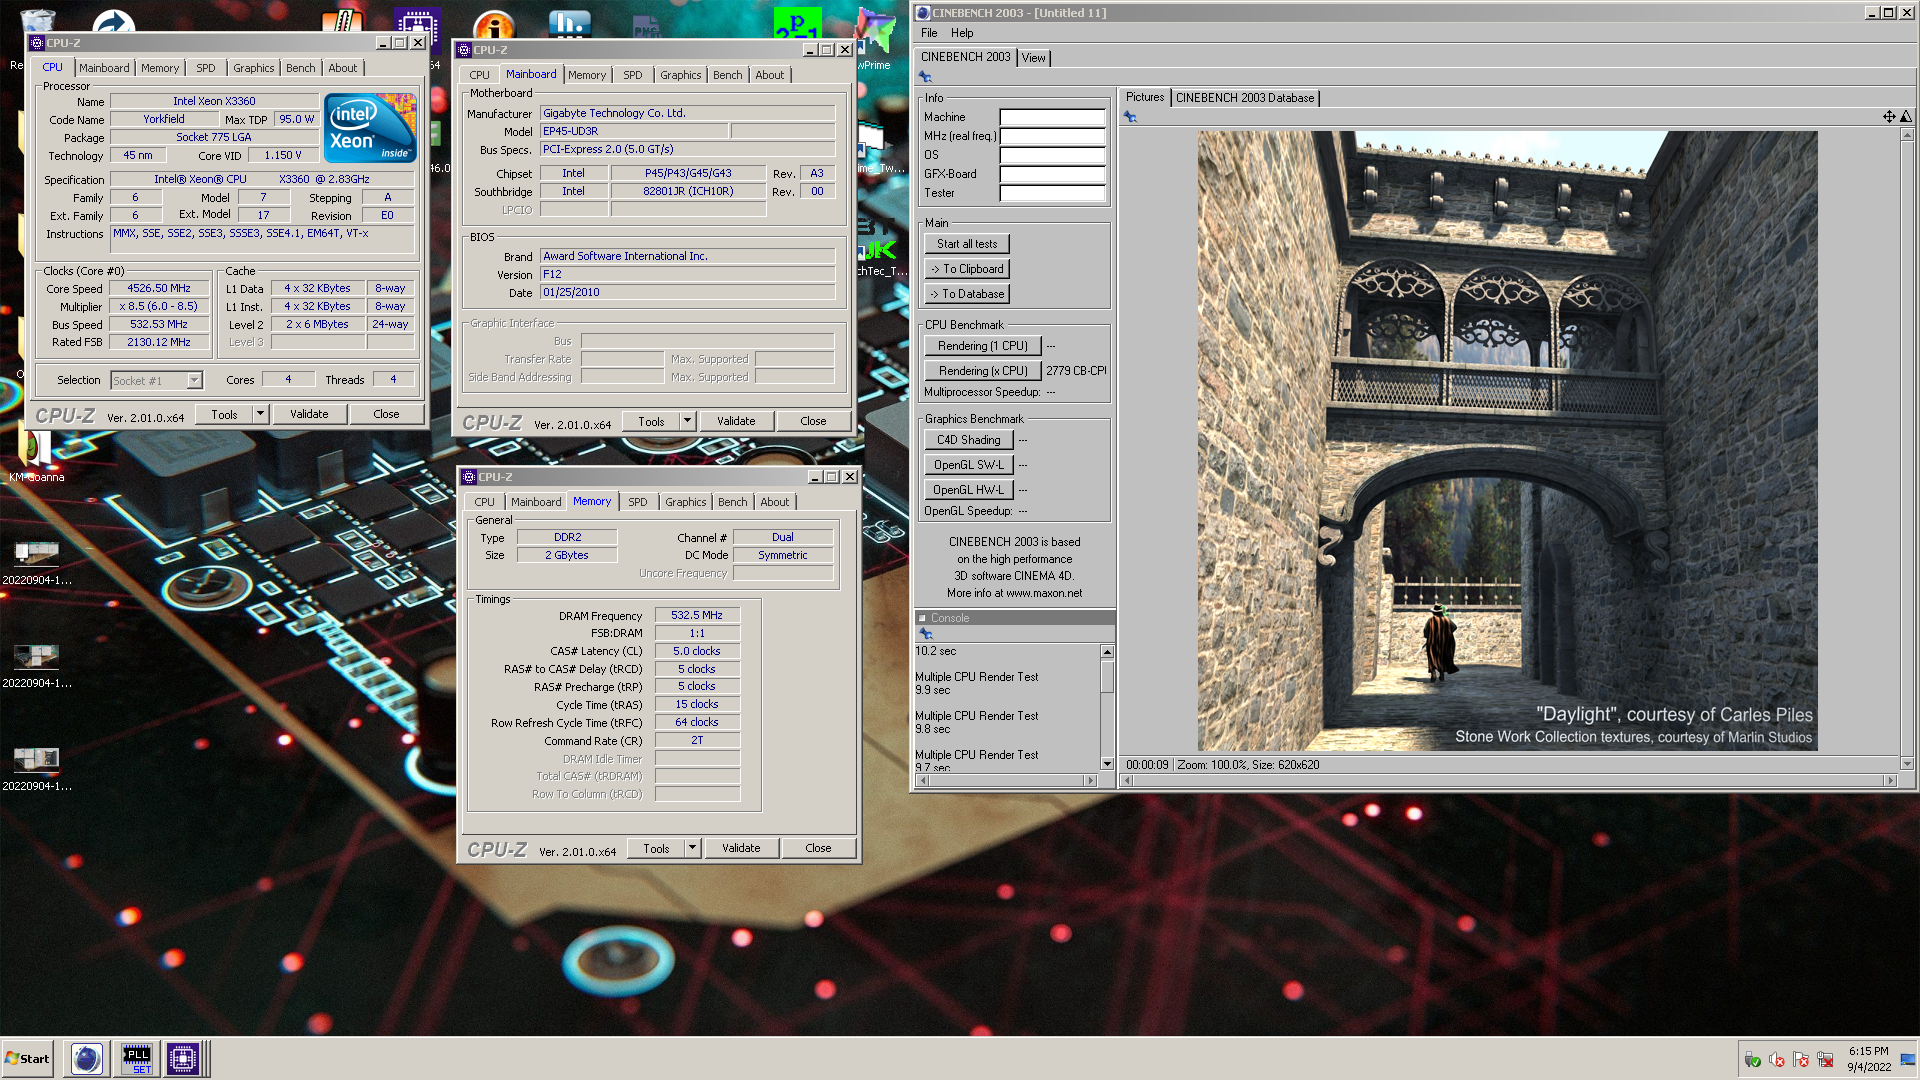Expand Tools dropdown arrow in CPU-Z Mainboard window
1920x1080 pixels.
(687, 421)
